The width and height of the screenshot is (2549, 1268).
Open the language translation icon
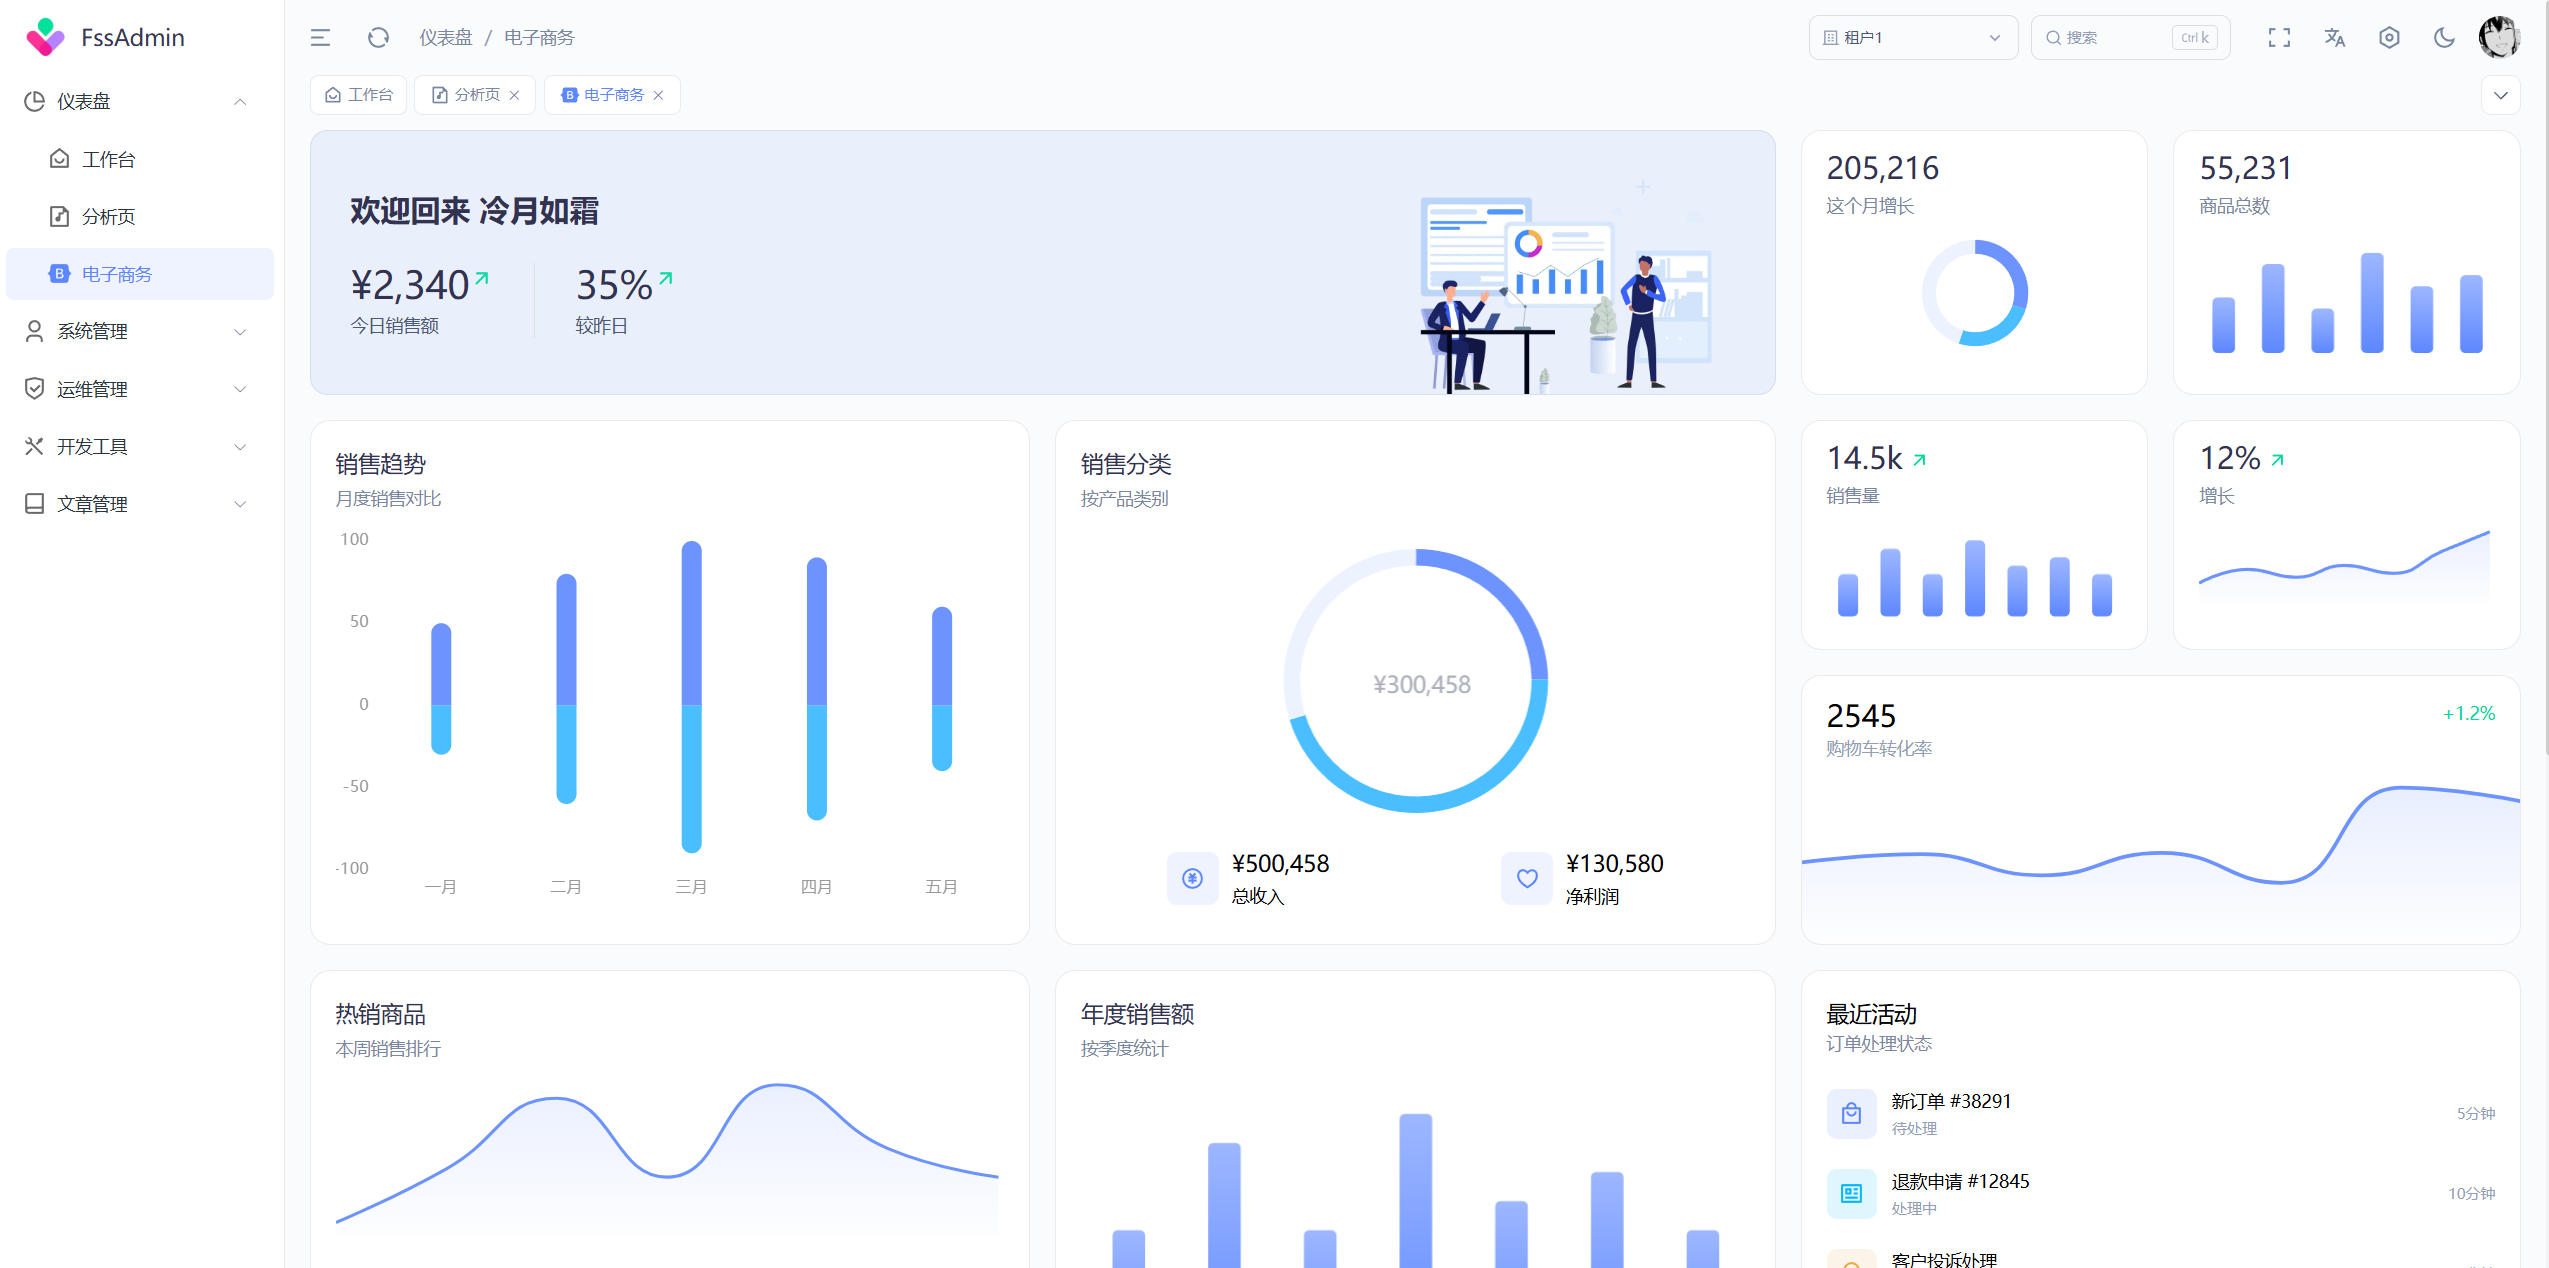tap(2334, 38)
